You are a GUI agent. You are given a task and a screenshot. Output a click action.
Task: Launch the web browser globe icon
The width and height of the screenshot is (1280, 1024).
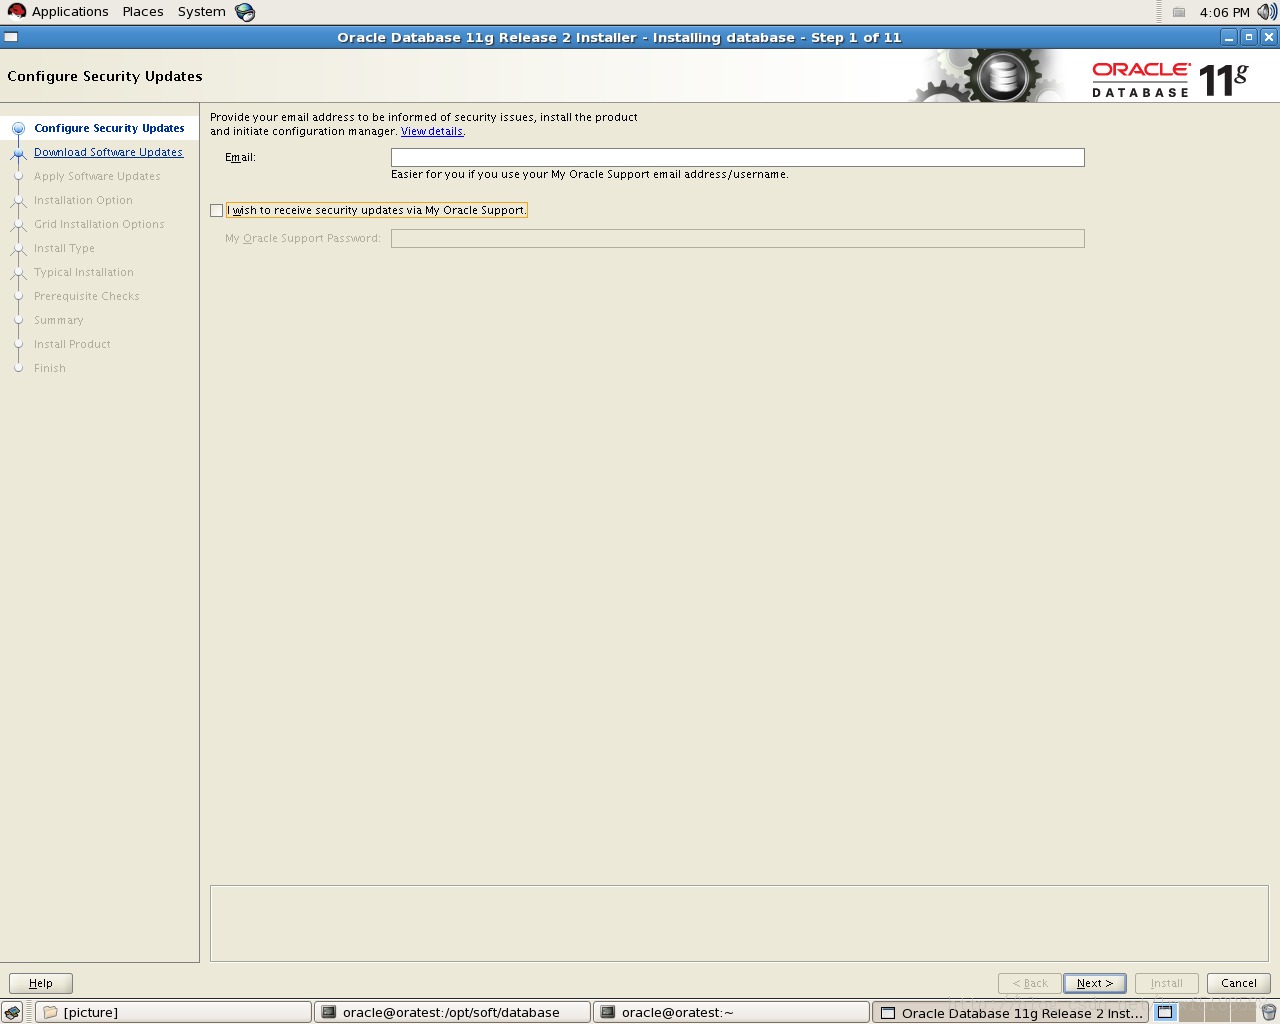point(245,12)
